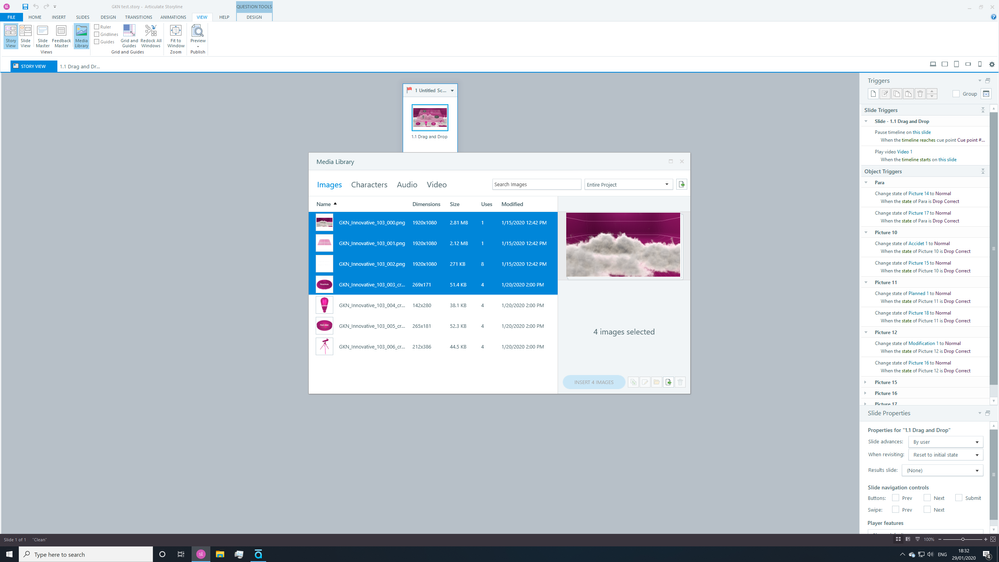
Task: Click Fit to Window zoom
Action: (176, 36)
